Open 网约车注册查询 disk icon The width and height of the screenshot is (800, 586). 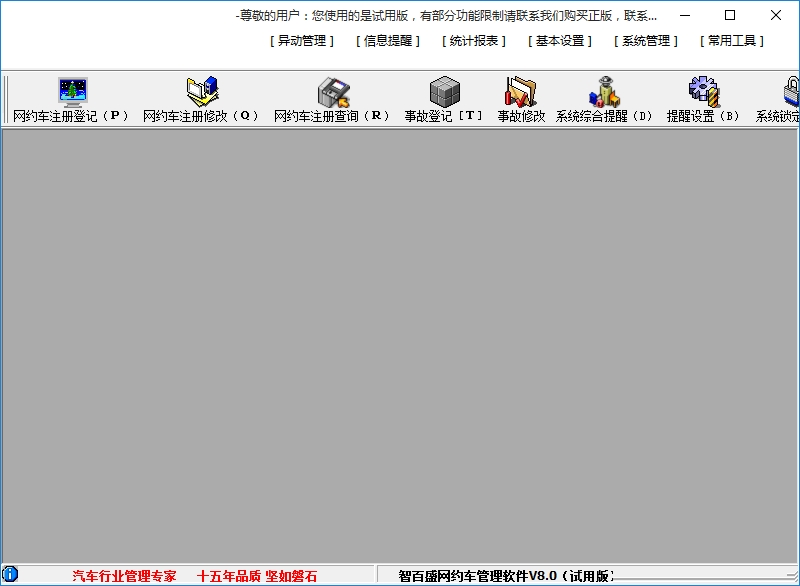pos(333,92)
